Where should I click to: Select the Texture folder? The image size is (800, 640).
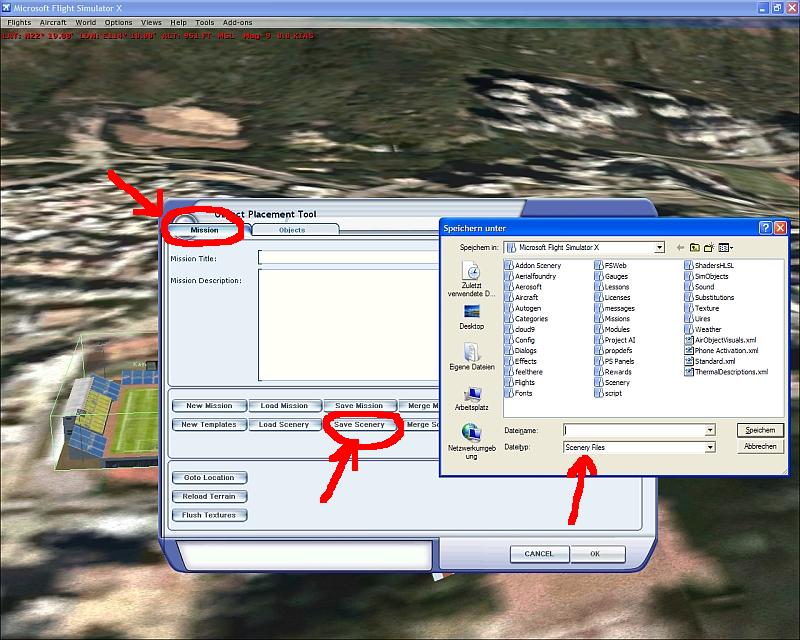tap(702, 308)
